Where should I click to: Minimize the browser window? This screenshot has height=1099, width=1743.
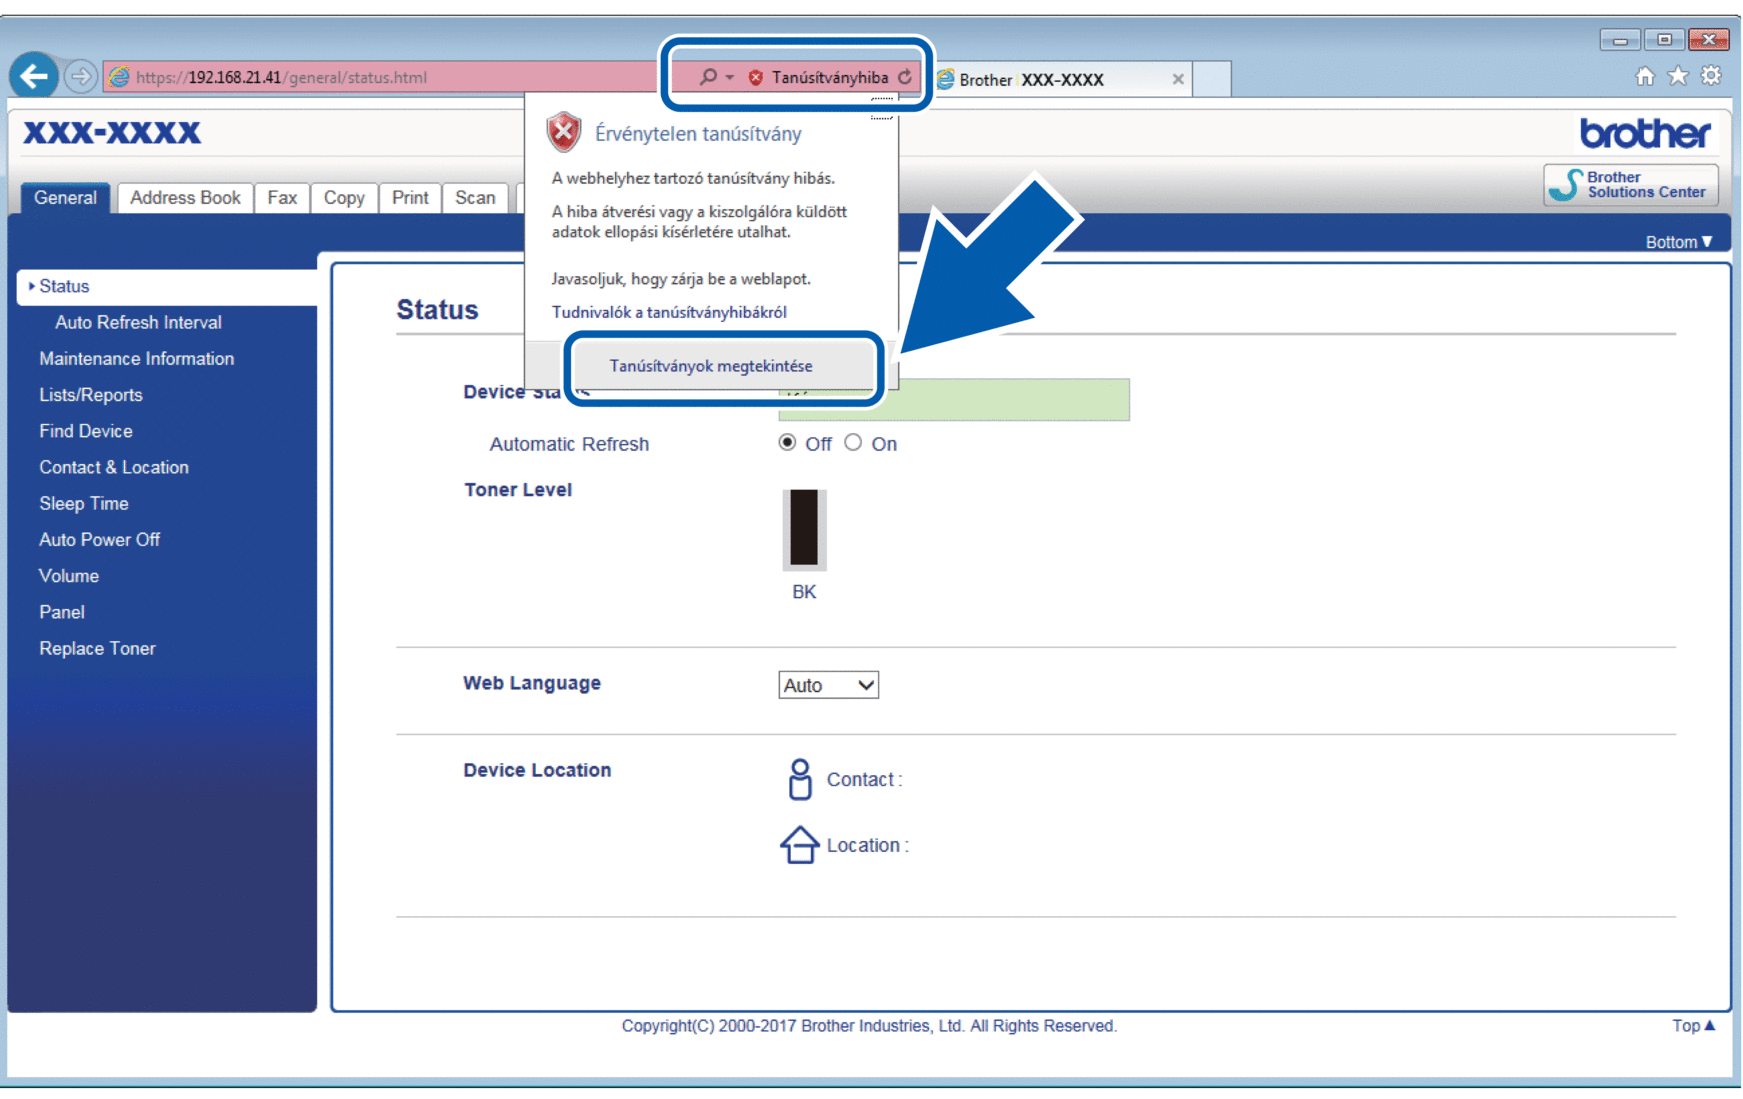(1619, 40)
